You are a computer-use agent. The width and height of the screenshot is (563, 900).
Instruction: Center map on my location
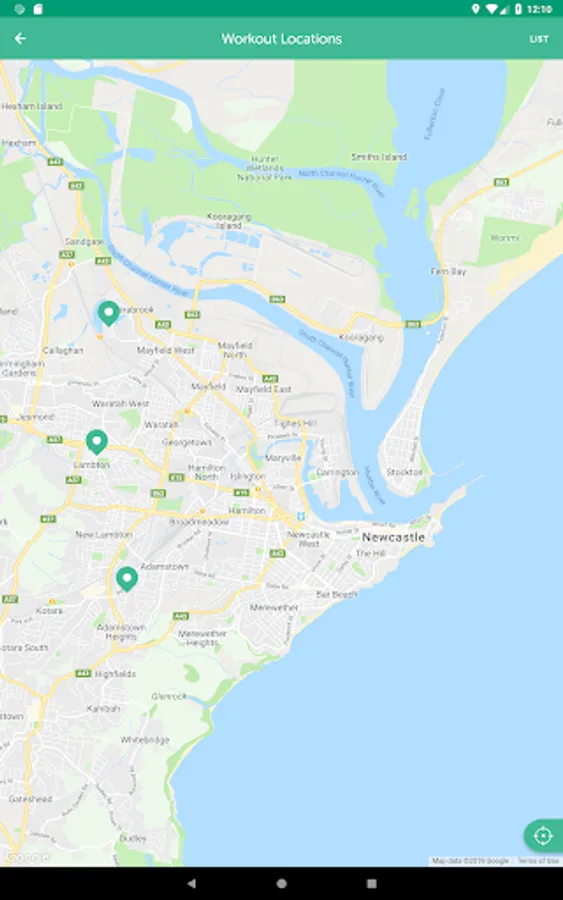tap(543, 836)
